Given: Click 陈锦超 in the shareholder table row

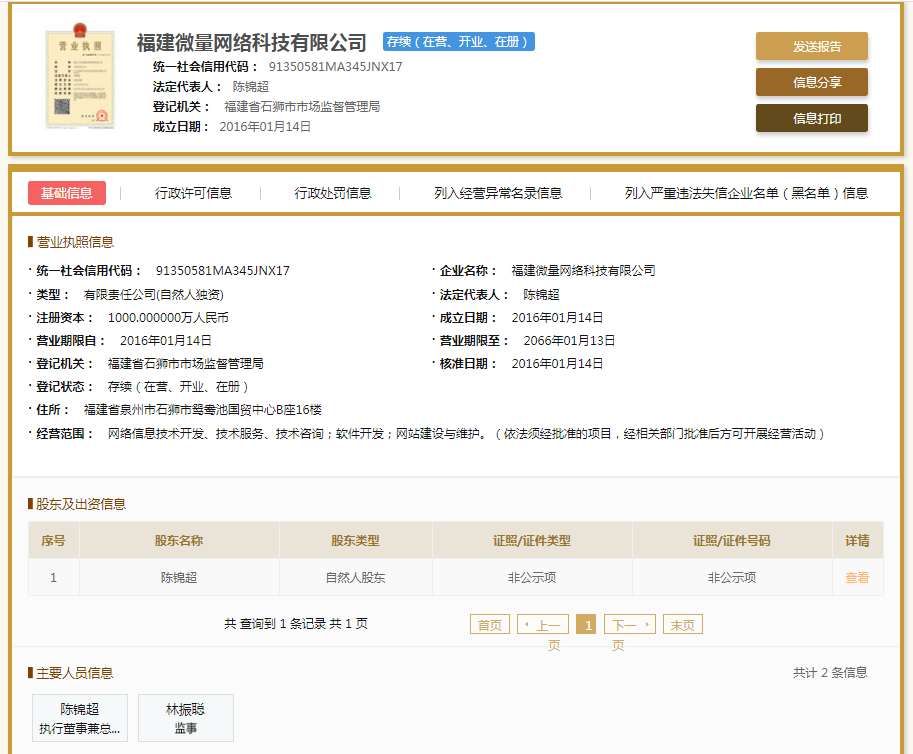Looking at the screenshot, I should click(x=178, y=577).
